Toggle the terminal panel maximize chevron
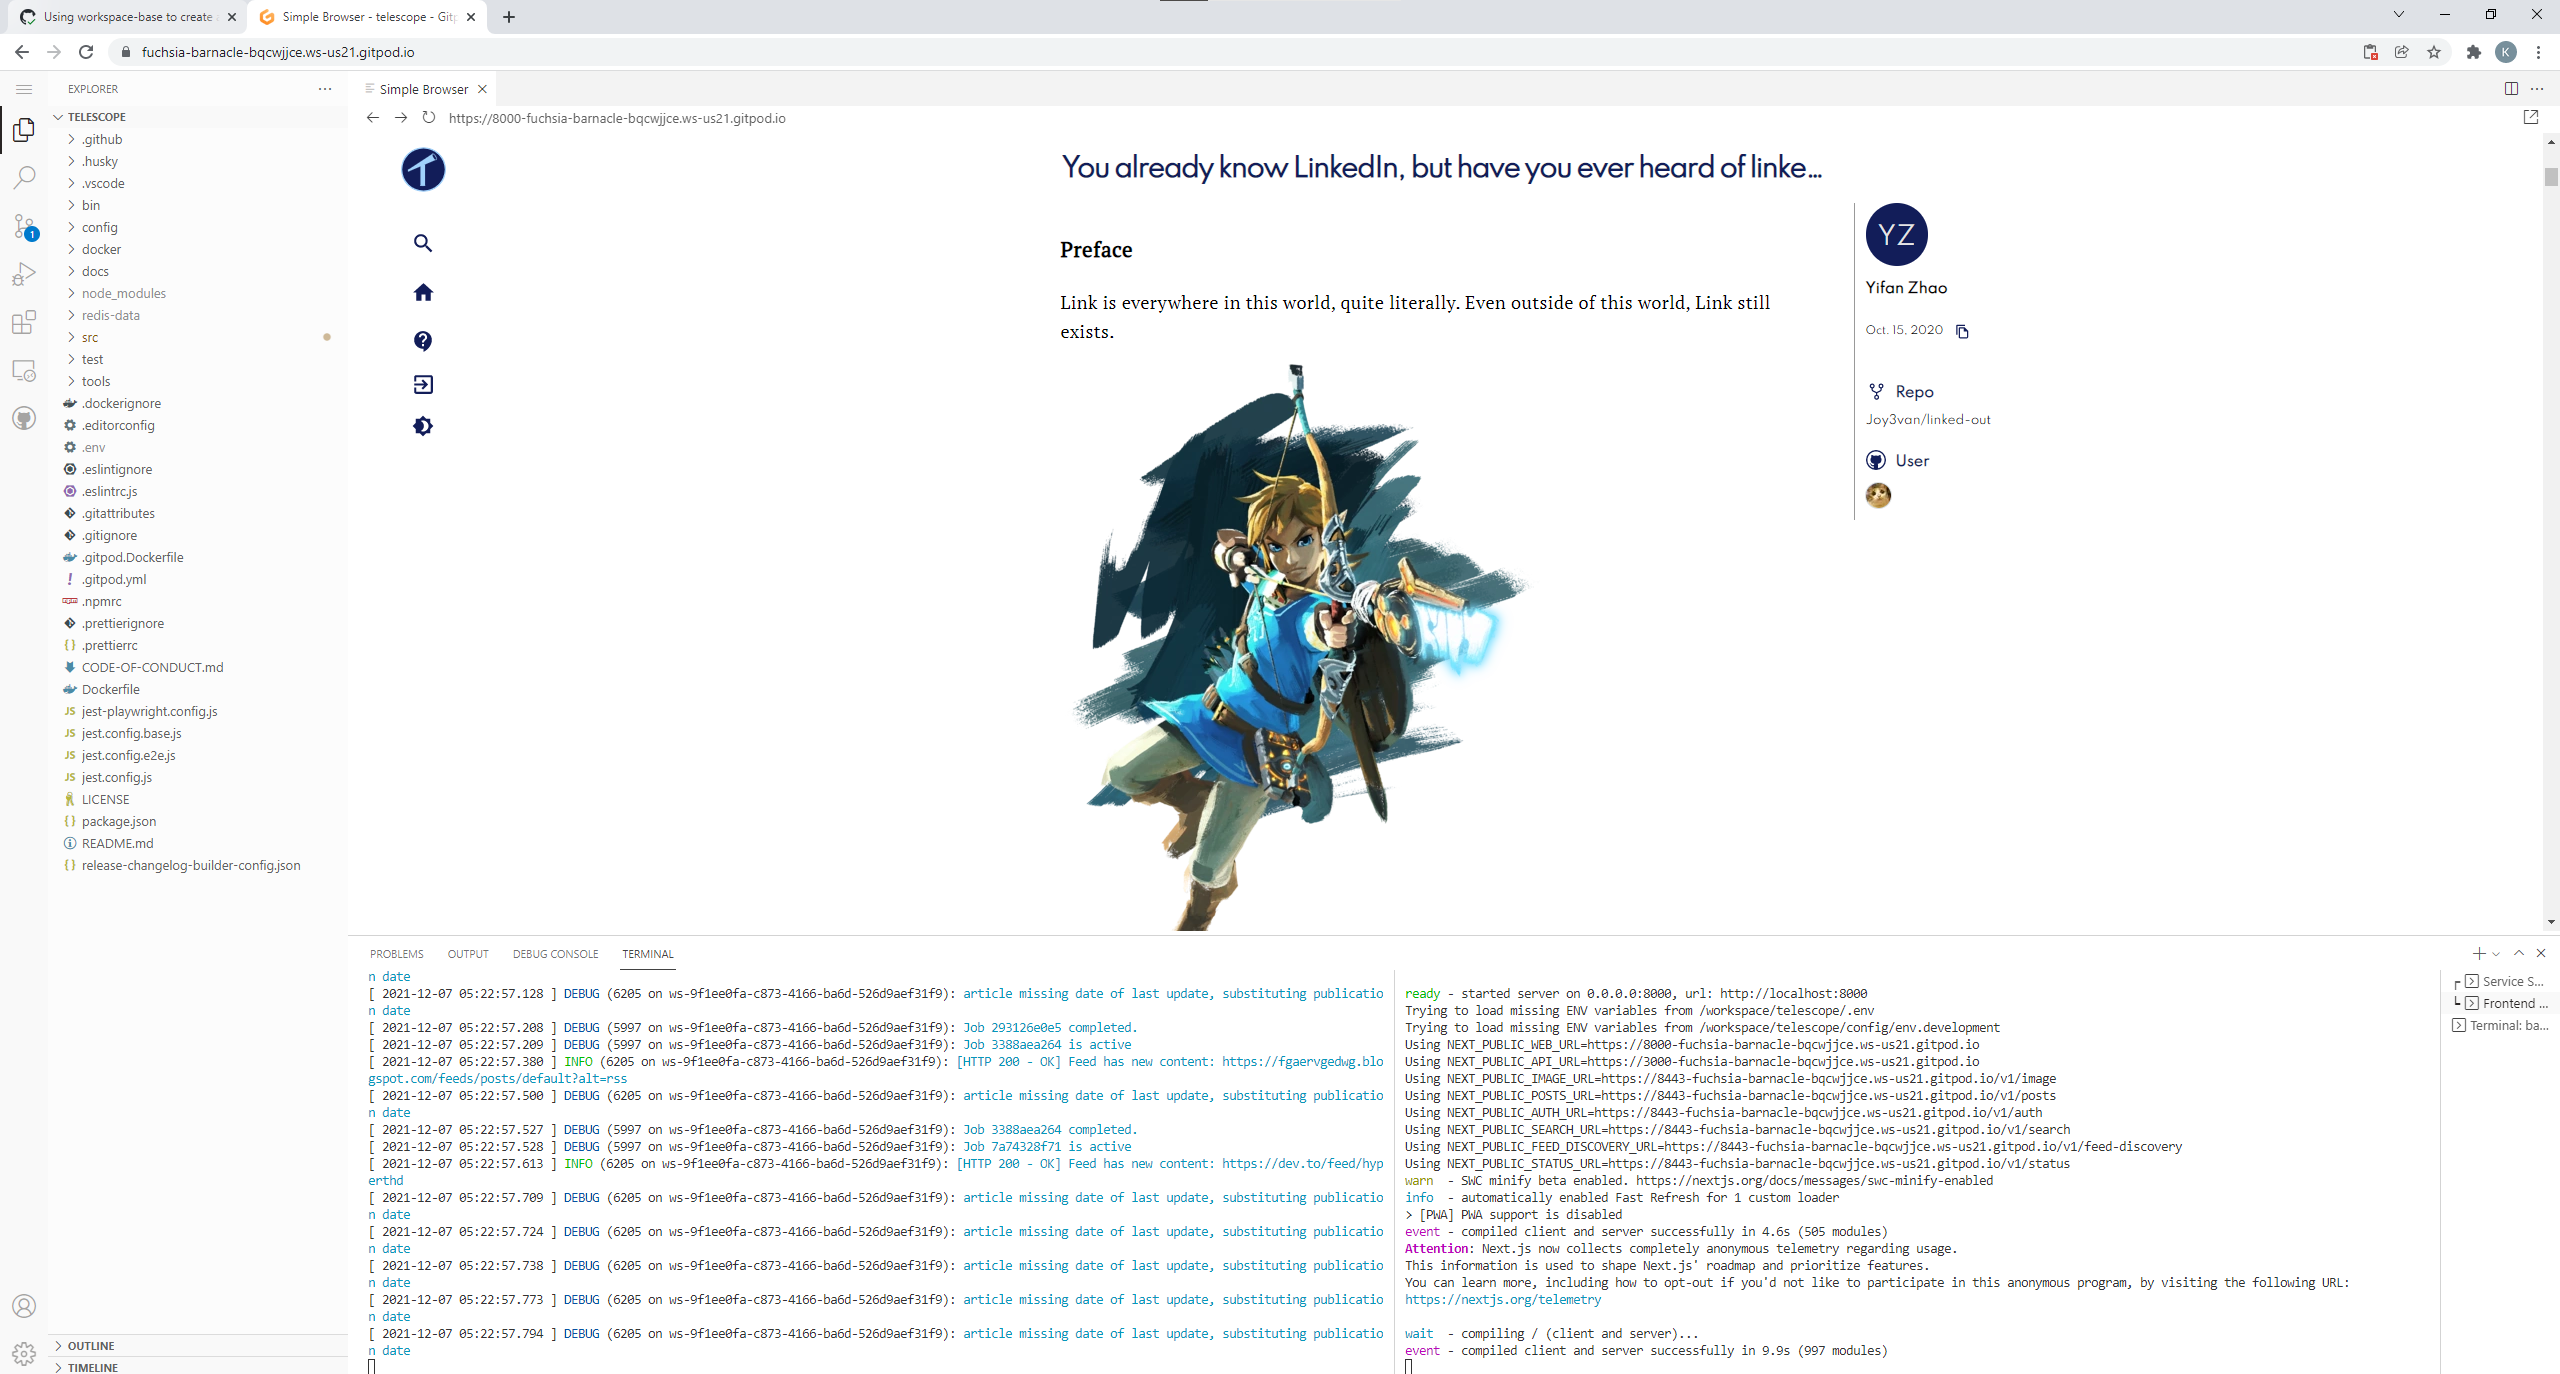Screen dimensions: 2560x1374 2519,953
